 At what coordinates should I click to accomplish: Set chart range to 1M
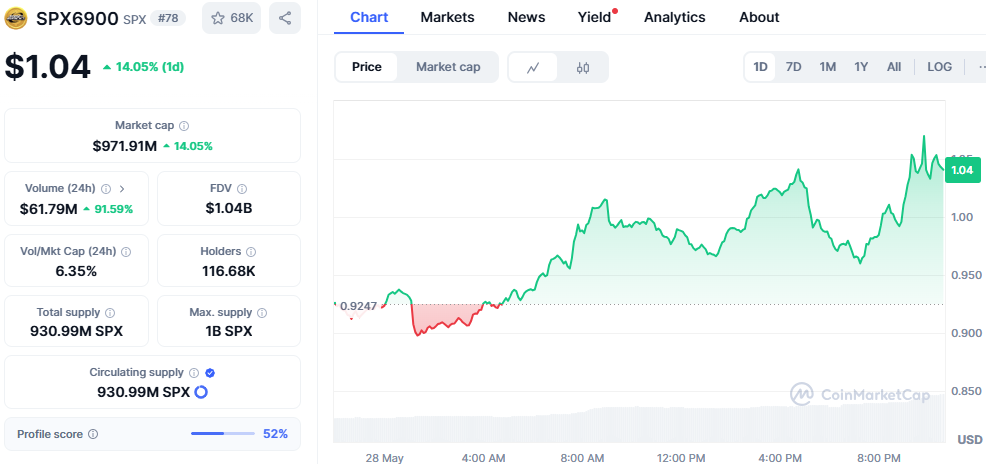828,67
